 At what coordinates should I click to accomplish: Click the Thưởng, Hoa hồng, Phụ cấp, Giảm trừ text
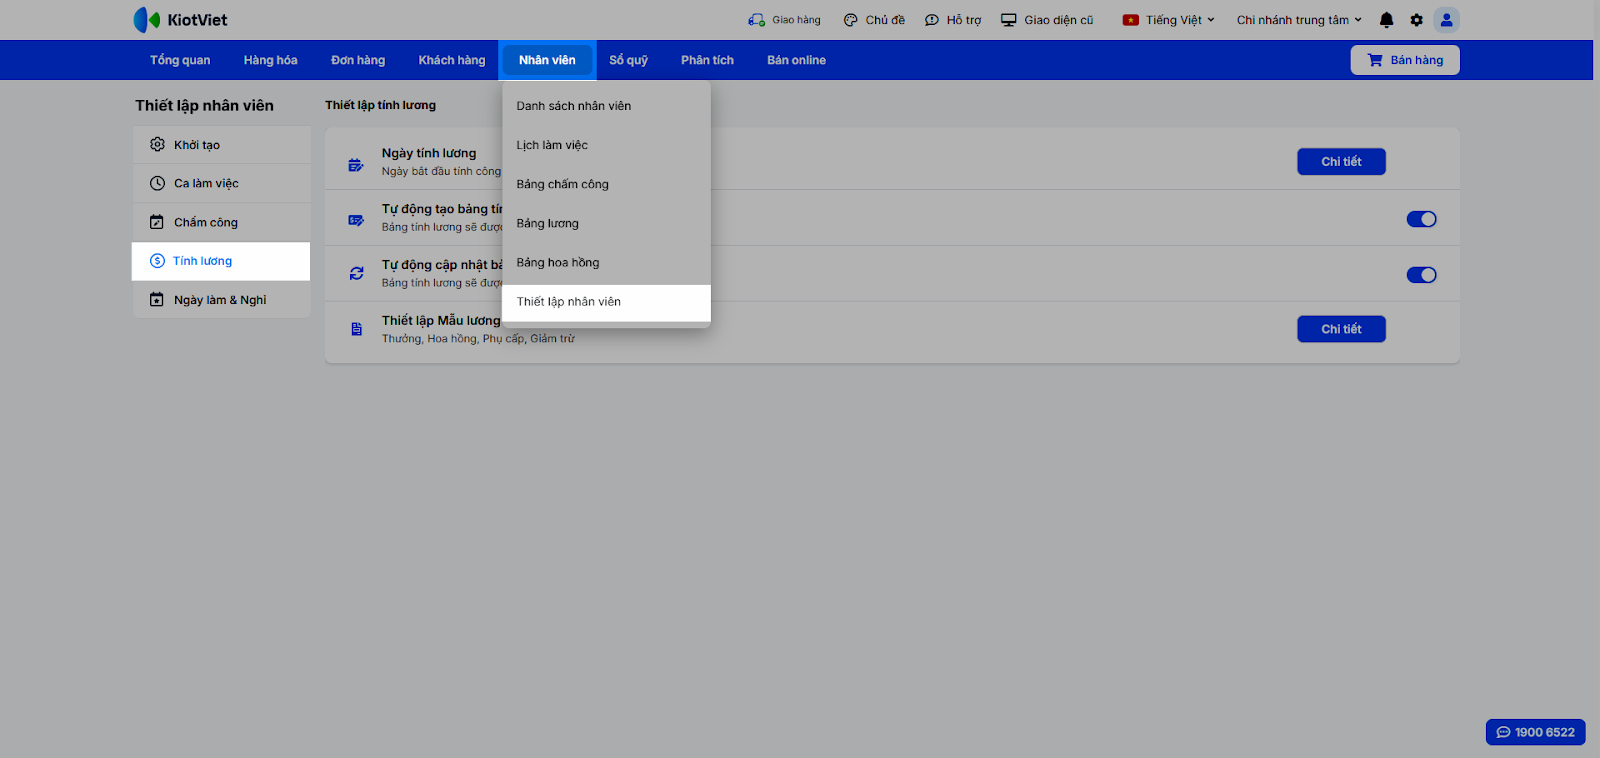(x=478, y=339)
